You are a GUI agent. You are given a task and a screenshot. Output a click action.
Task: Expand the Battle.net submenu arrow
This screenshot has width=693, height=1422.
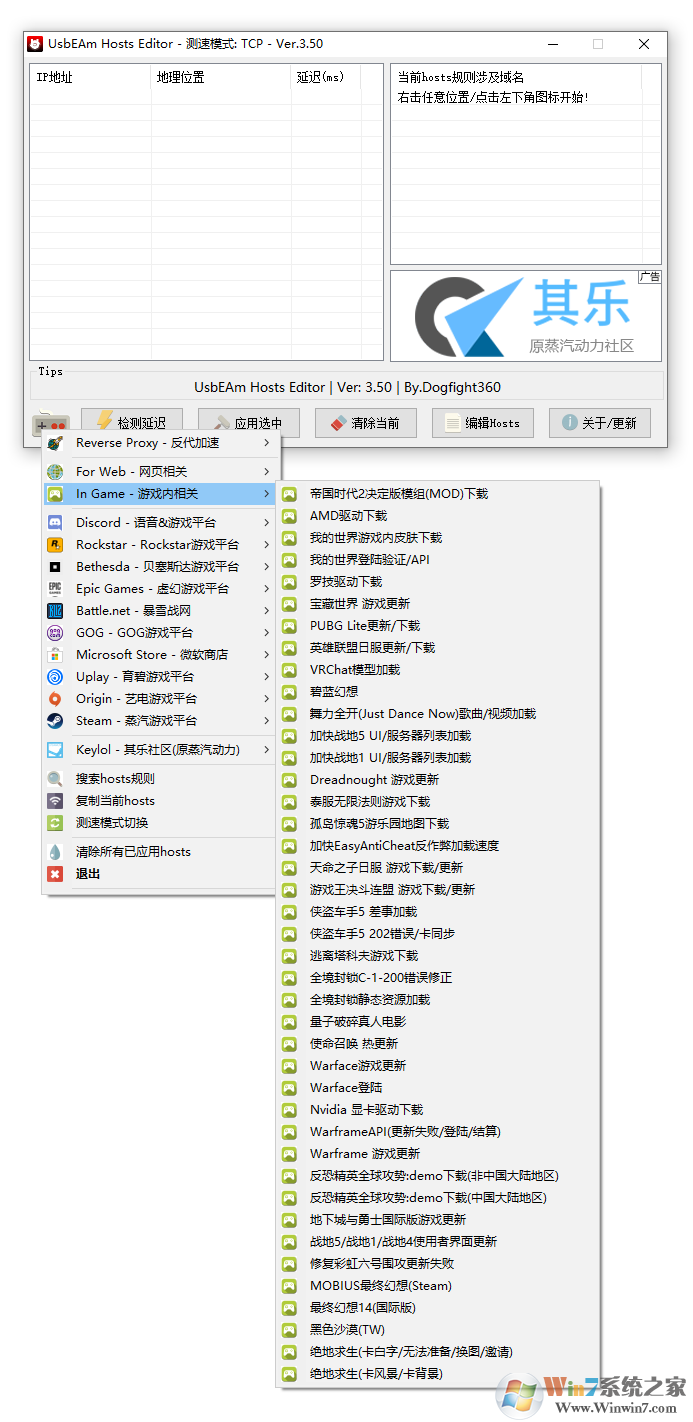(266, 610)
